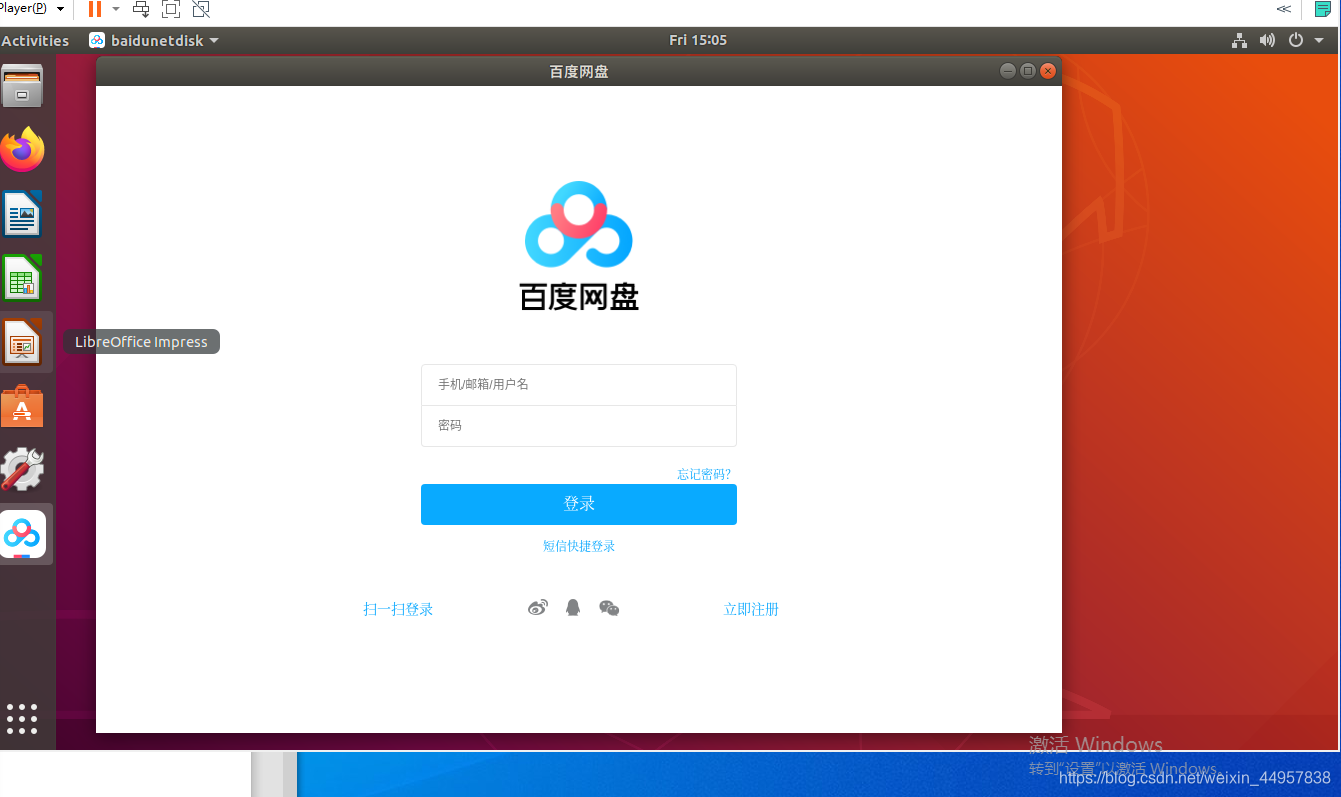Click the VMware notes icon at top right
Image resolution: width=1341 pixels, height=797 pixels.
click(1322, 9)
